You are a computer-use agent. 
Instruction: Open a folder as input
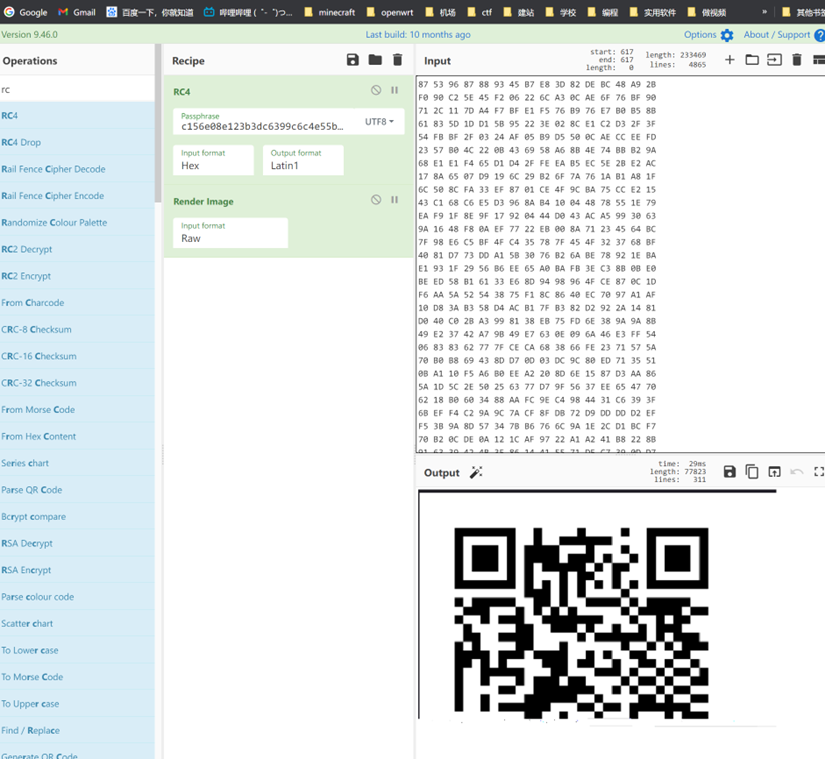[752, 60]
